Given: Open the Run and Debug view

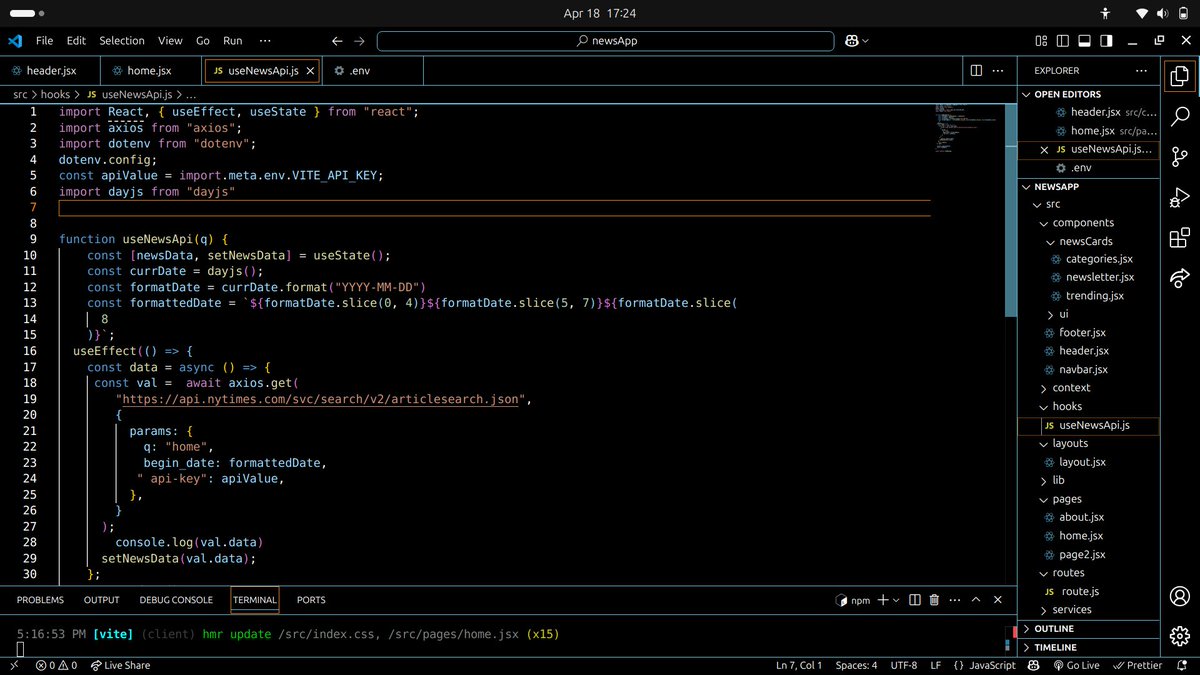Looking at the screenshot, I should [1180, 198].
